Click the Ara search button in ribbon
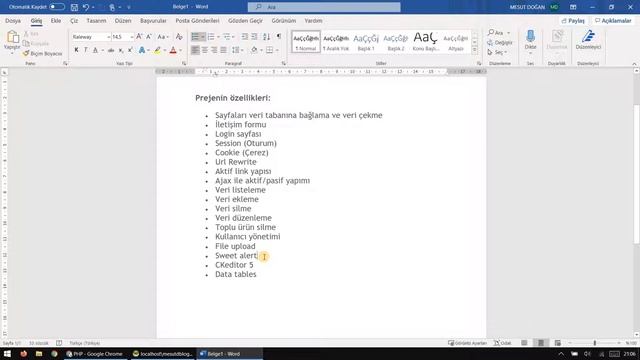The image size is (640, 360). coord(499,33)
